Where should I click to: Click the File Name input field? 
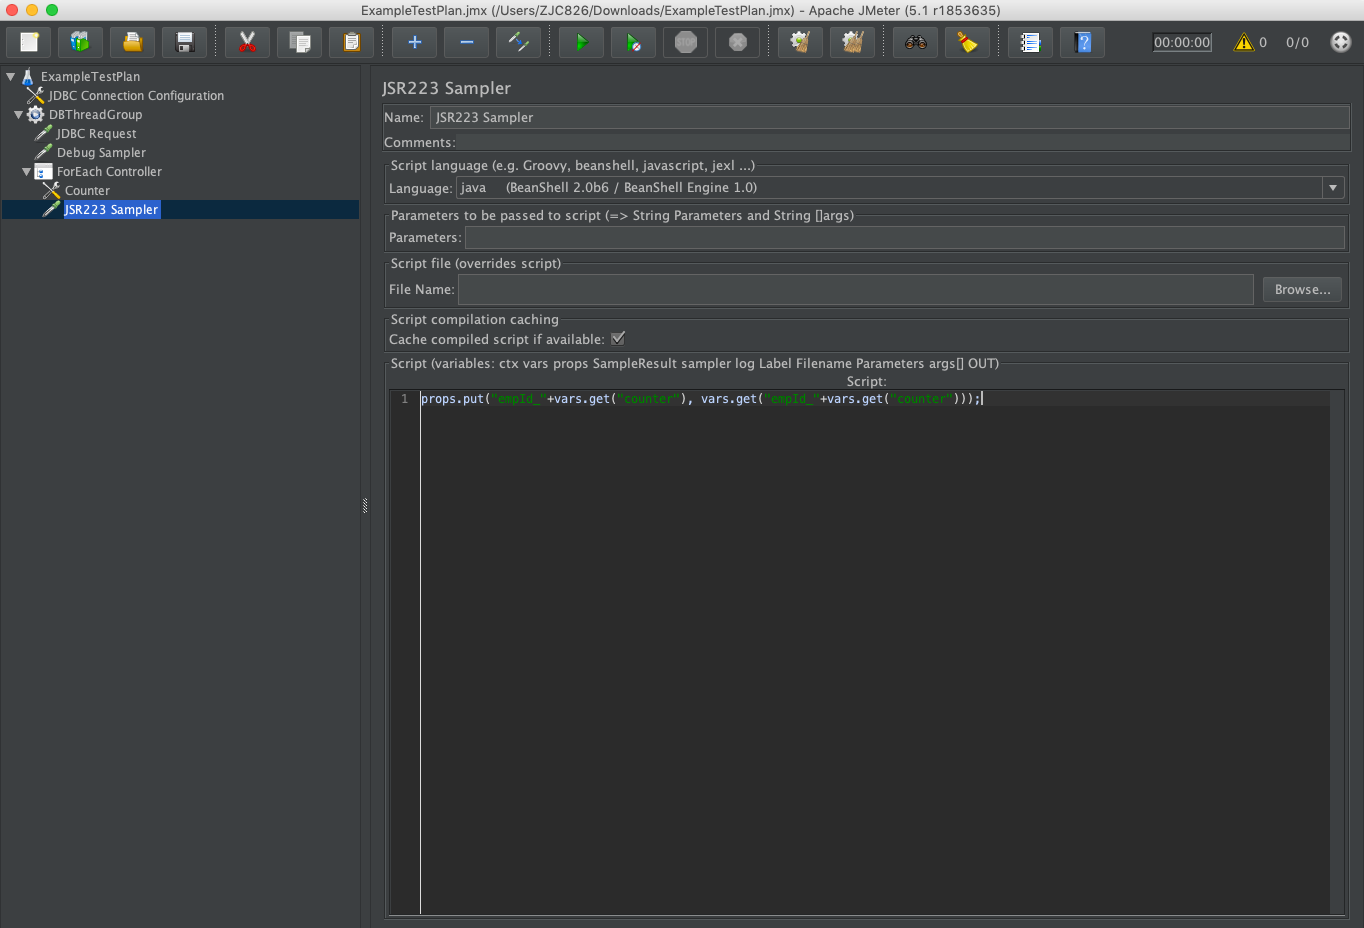(856, 289)
